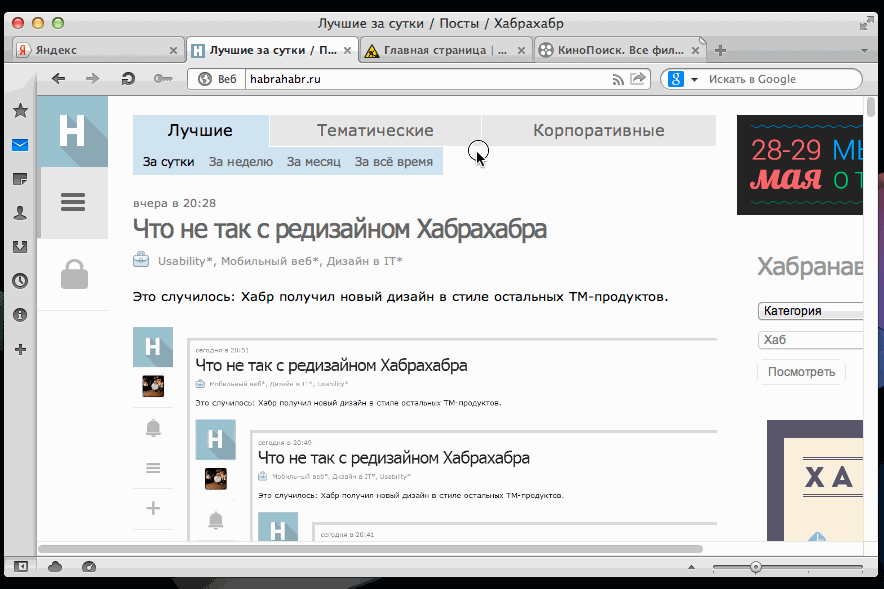This screenshot has height=589, width=884.
Task: Open the Дизайн в IT* hub link
Action: tap(365, 261)
